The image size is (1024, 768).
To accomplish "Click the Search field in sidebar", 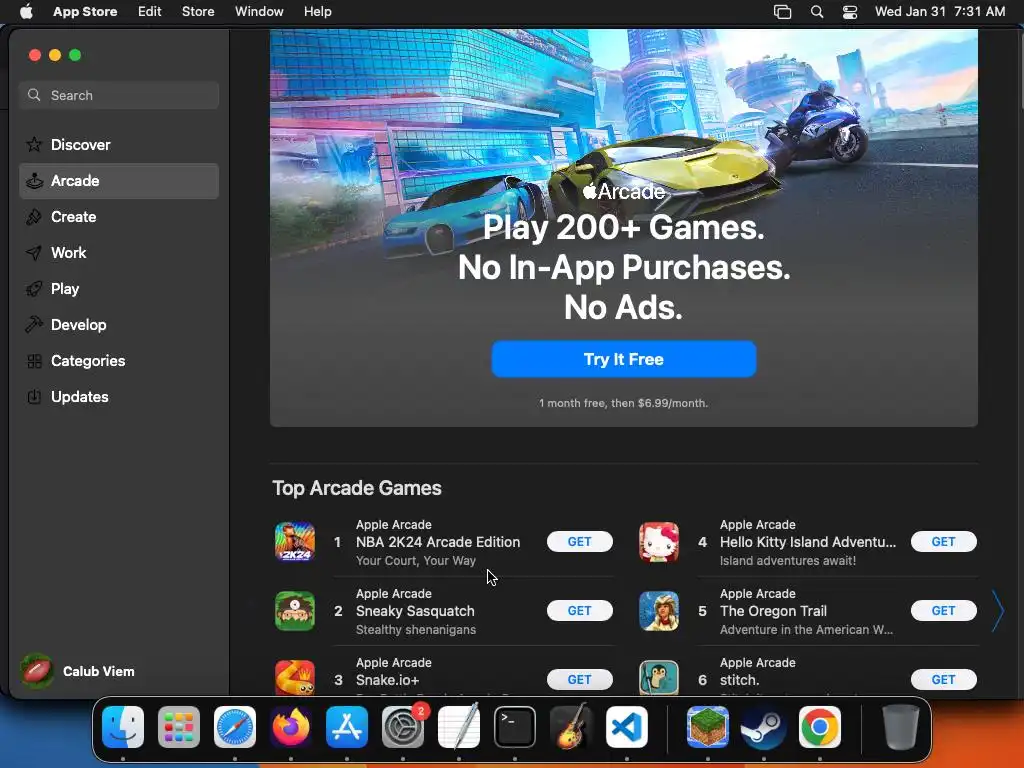I will coord(119,95).
